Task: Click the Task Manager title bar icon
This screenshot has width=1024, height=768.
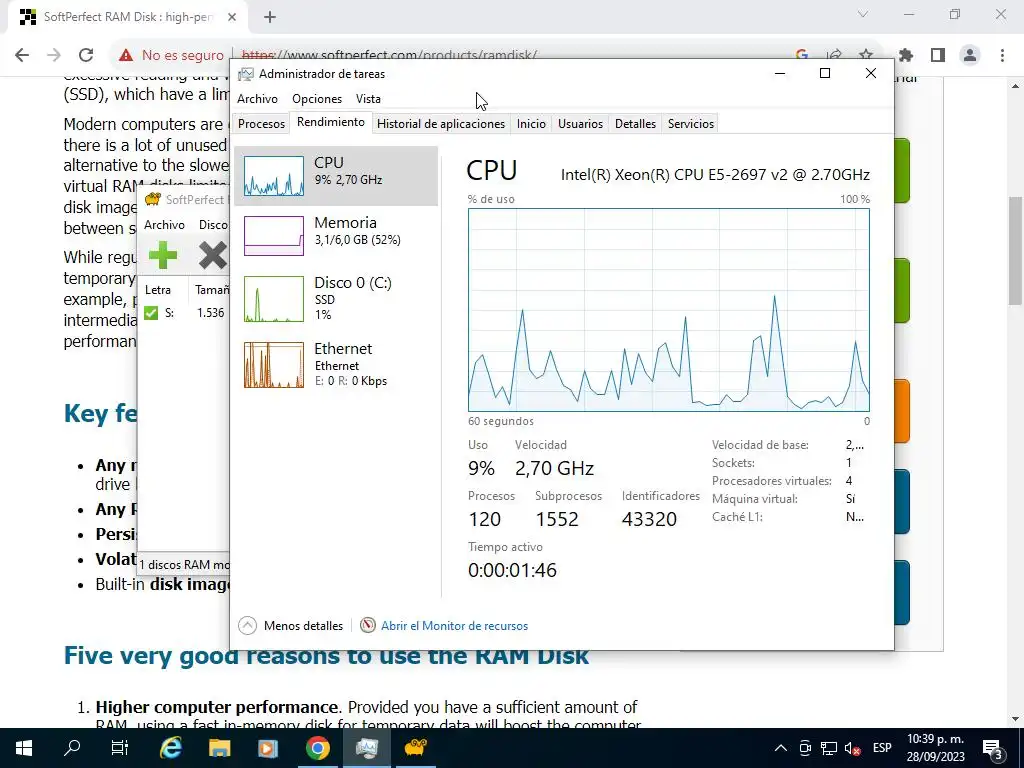Action: pyautogui.click(x=246, y=74)
